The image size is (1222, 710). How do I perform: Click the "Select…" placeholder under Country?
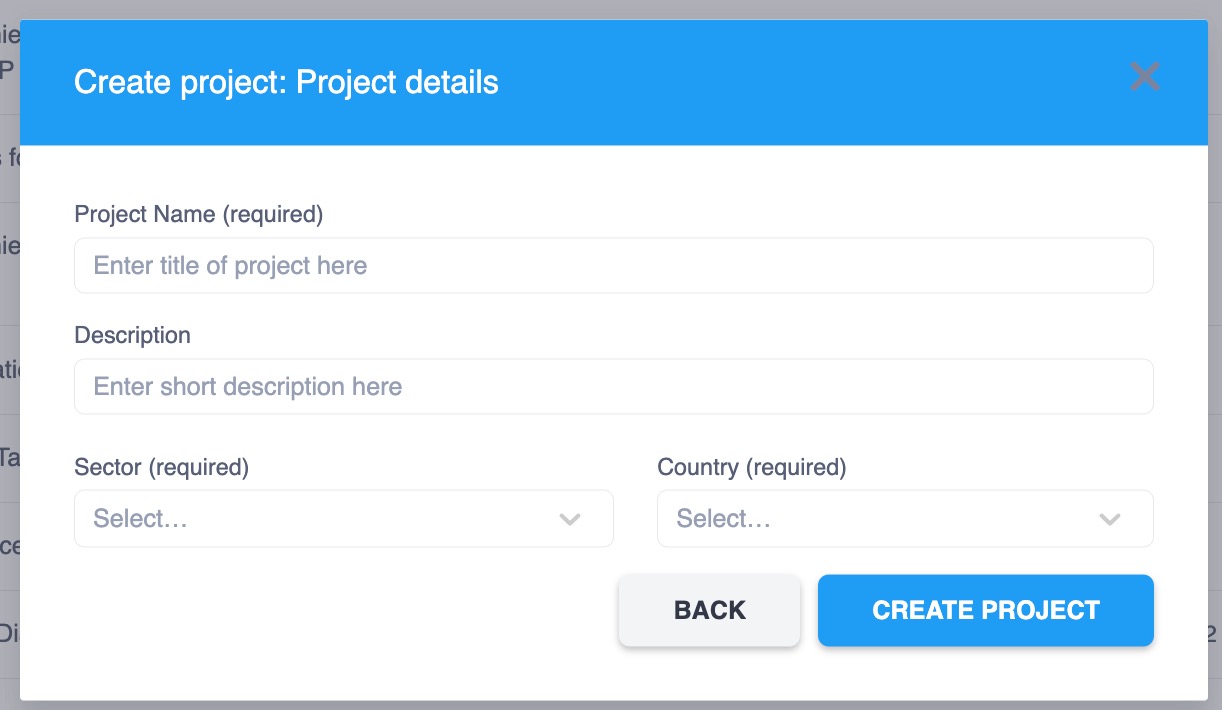pyautogui.click(x=724, y=519)
